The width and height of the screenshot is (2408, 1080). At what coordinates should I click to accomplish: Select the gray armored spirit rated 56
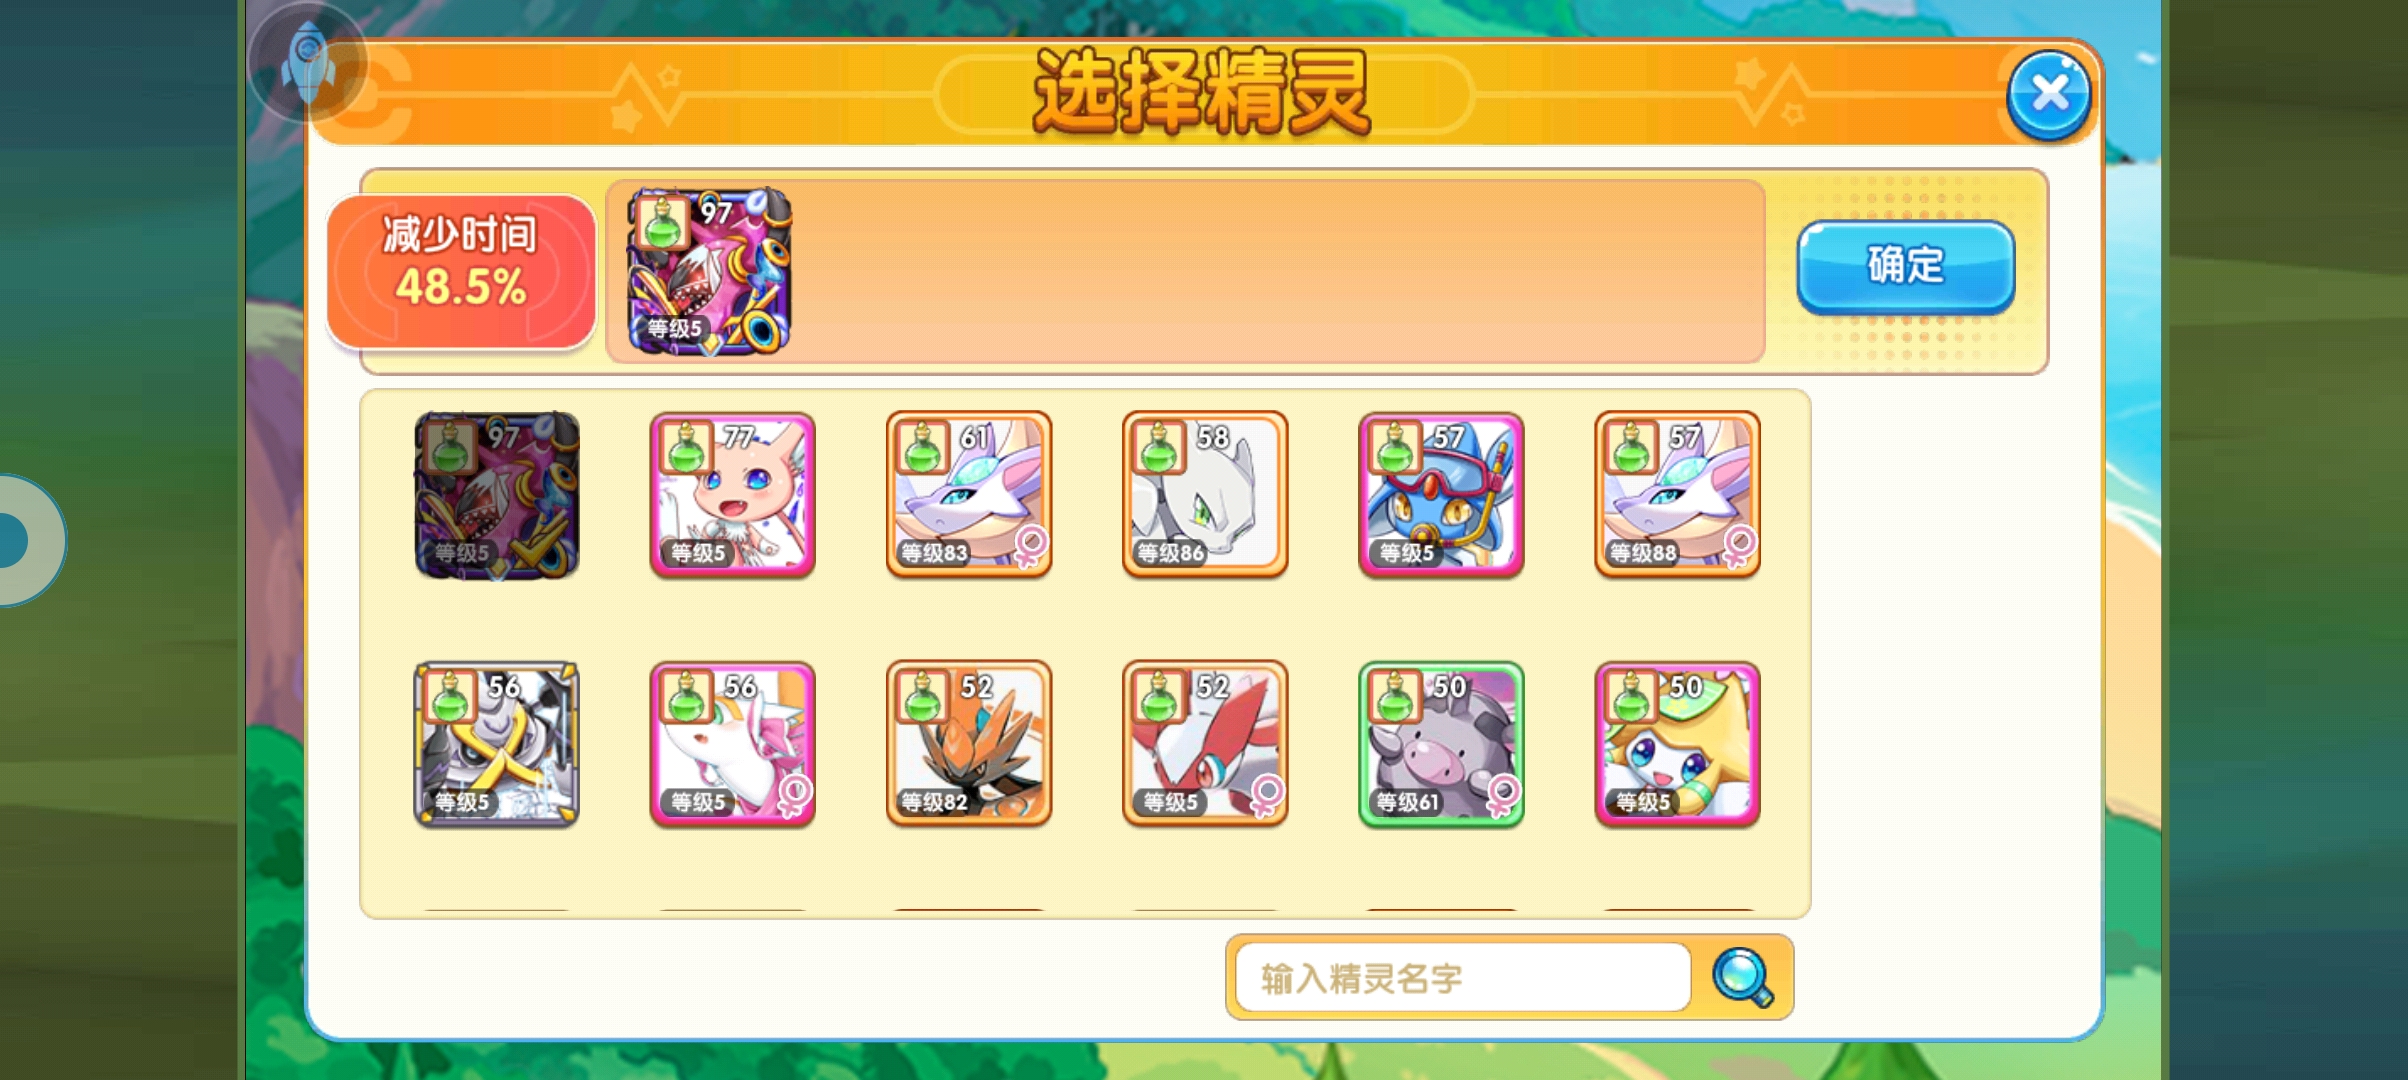click(x=497, y=744)
